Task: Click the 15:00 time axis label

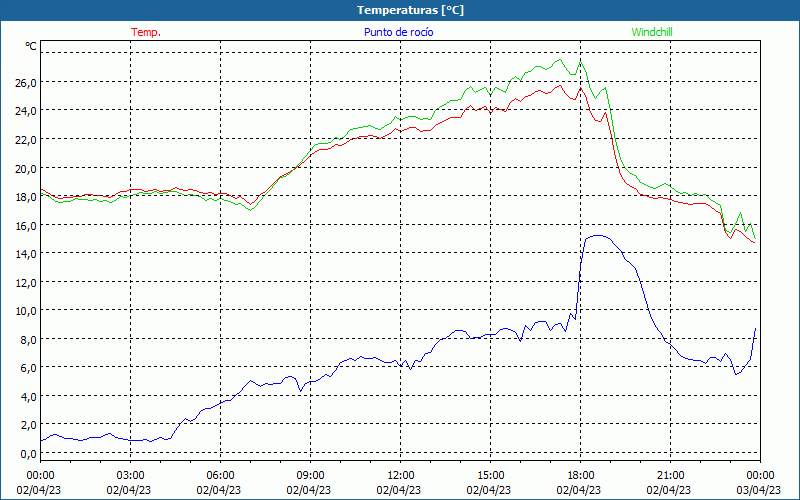Action: (x=490, y=476)
